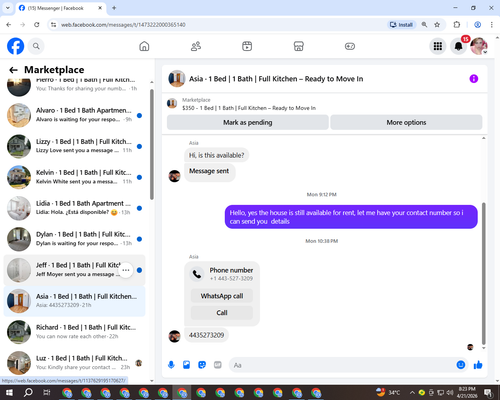The height and width of the screenshot is (400, 500).
Task: Send a thumbs up like
Action: coord(478,365)
